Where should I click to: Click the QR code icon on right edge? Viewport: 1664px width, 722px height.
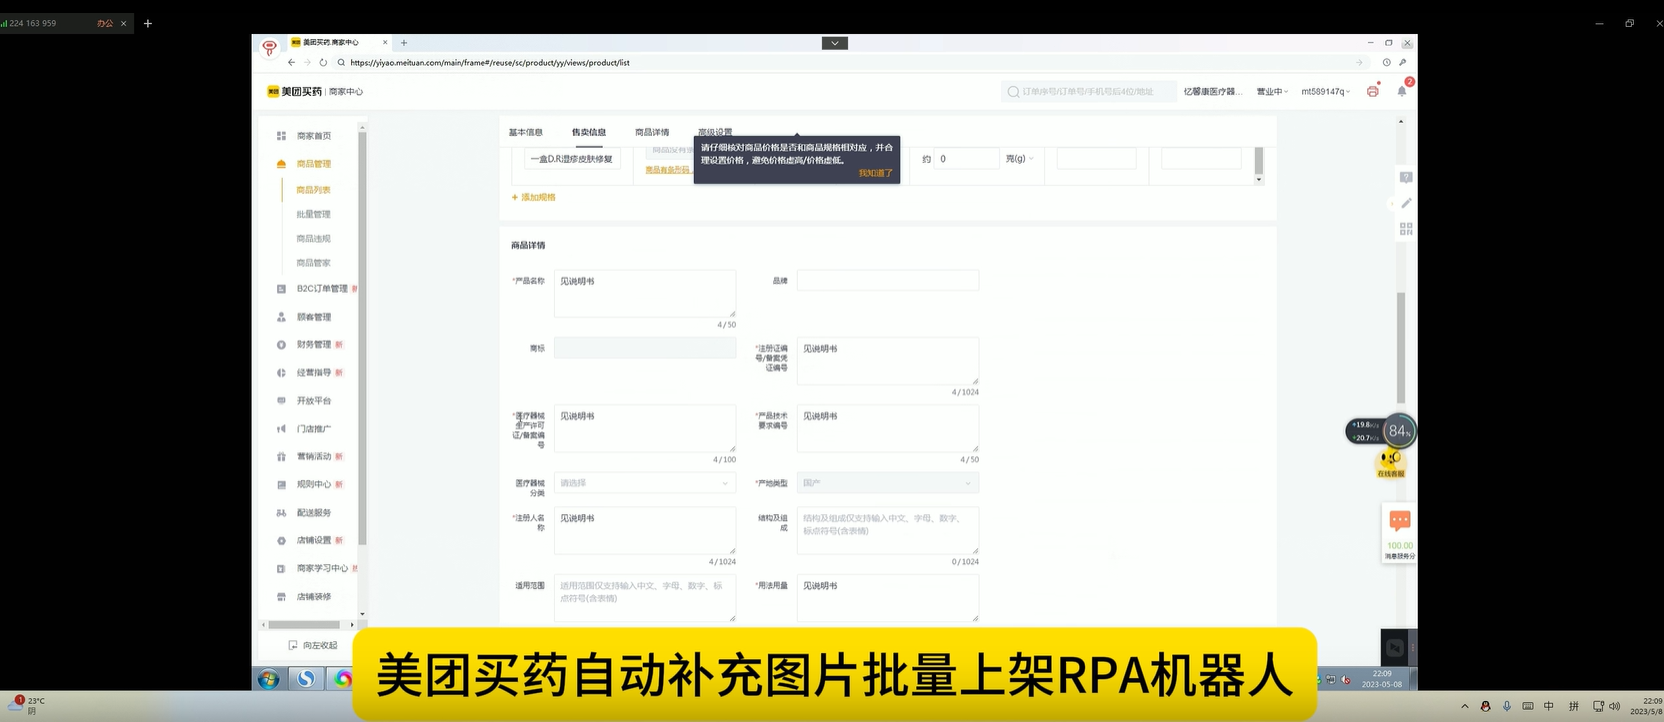(1406, 229)
